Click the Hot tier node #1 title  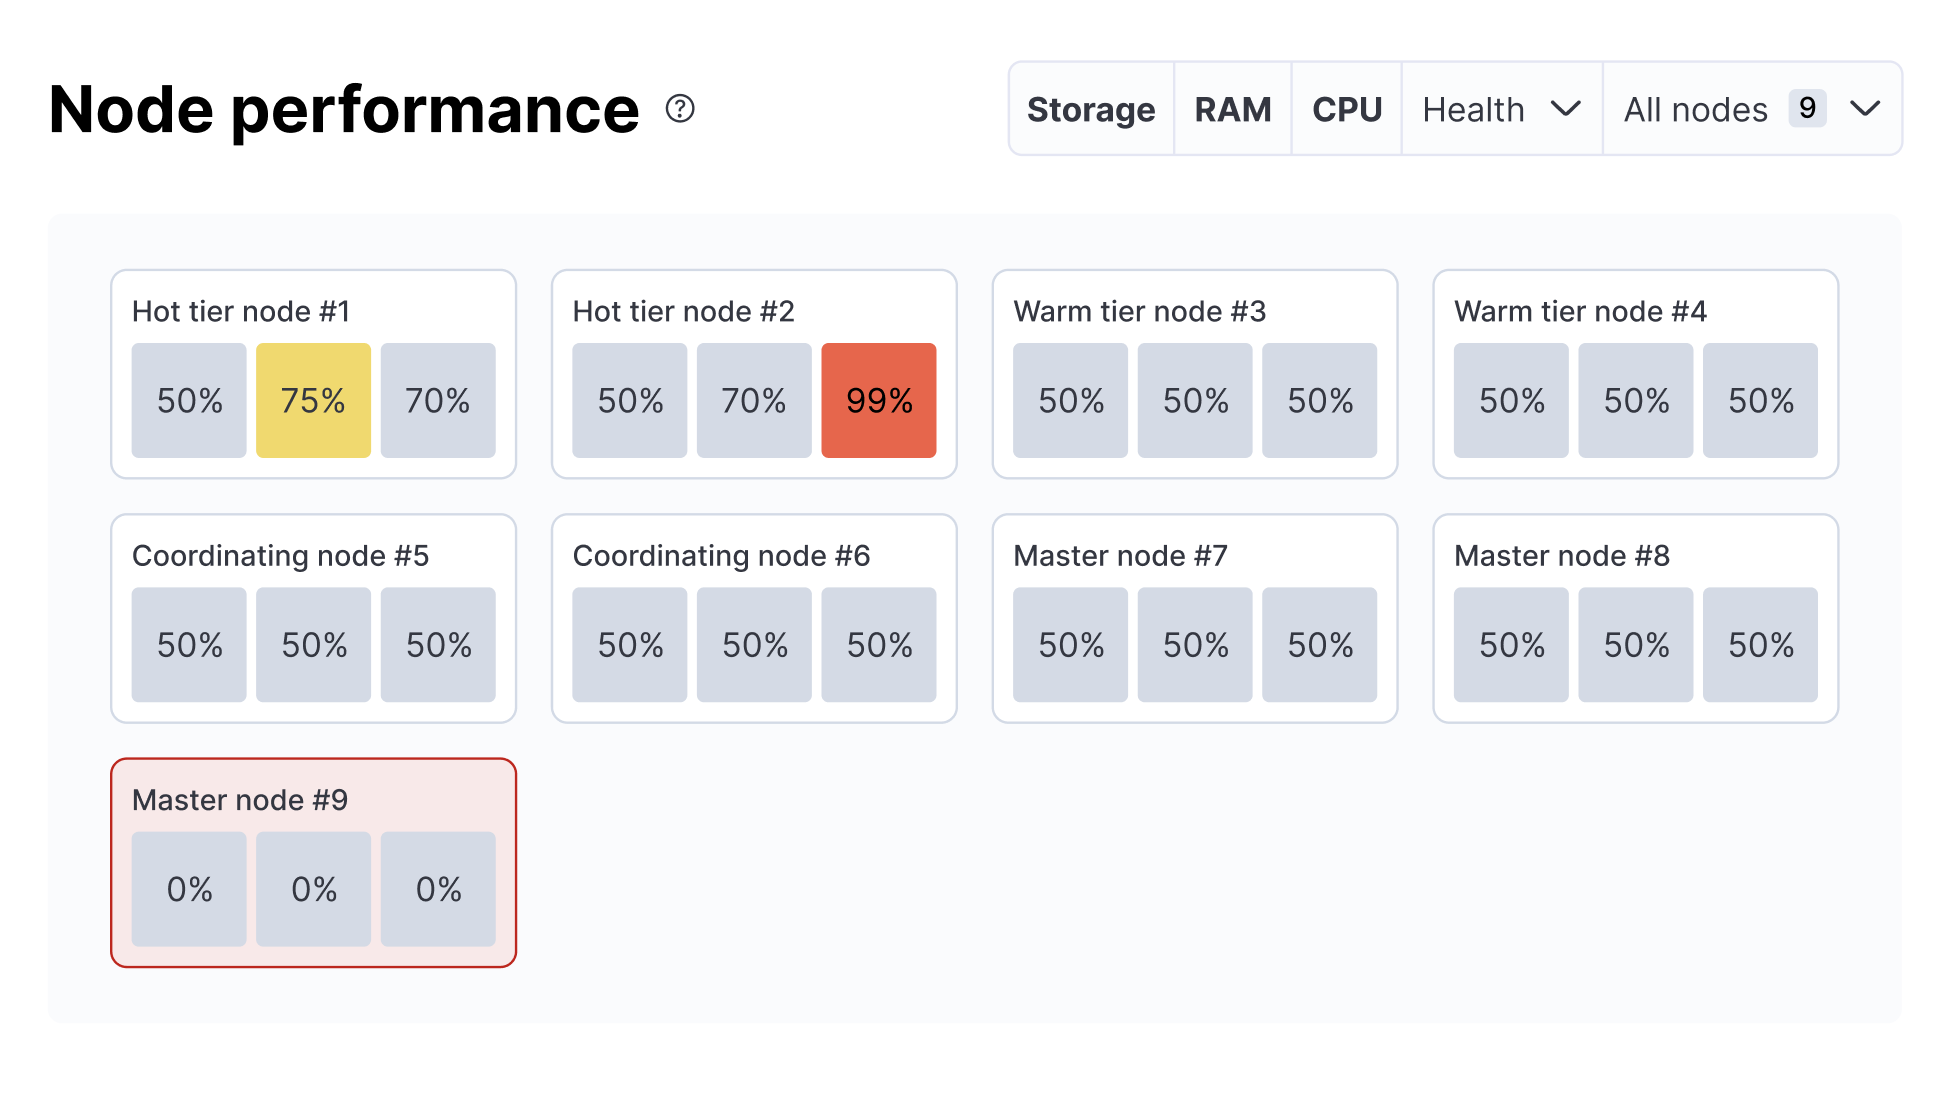(x=241, y=312)
